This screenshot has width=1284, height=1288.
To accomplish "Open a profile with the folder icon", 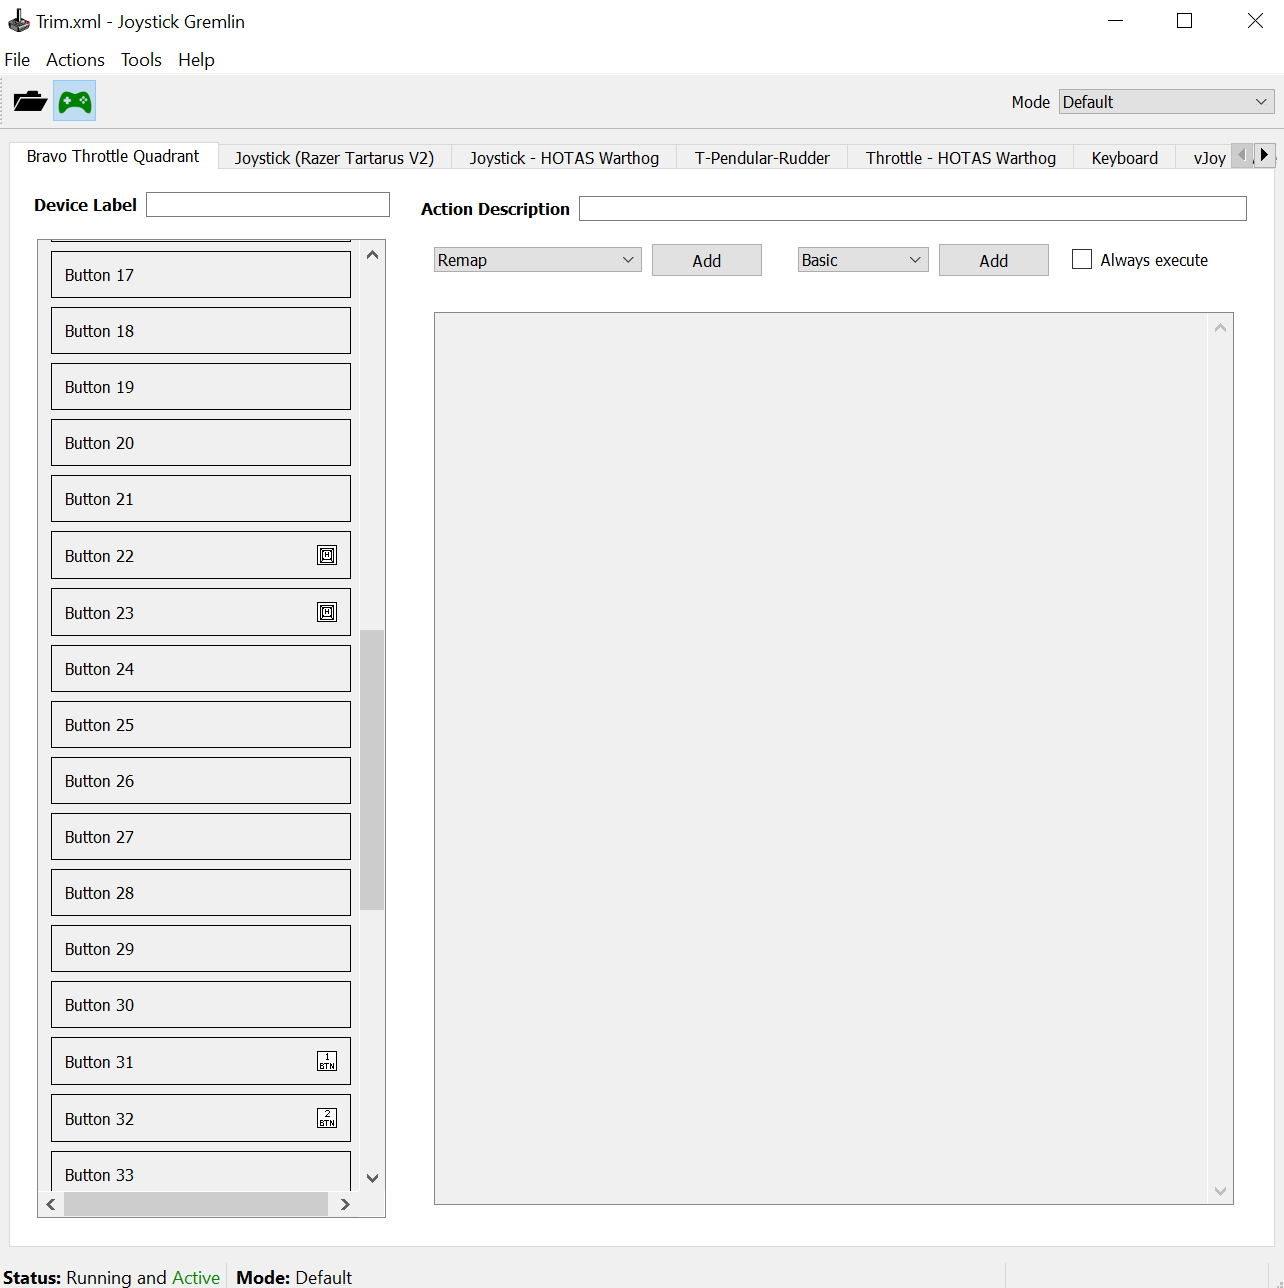I will [x=30, y=101].
